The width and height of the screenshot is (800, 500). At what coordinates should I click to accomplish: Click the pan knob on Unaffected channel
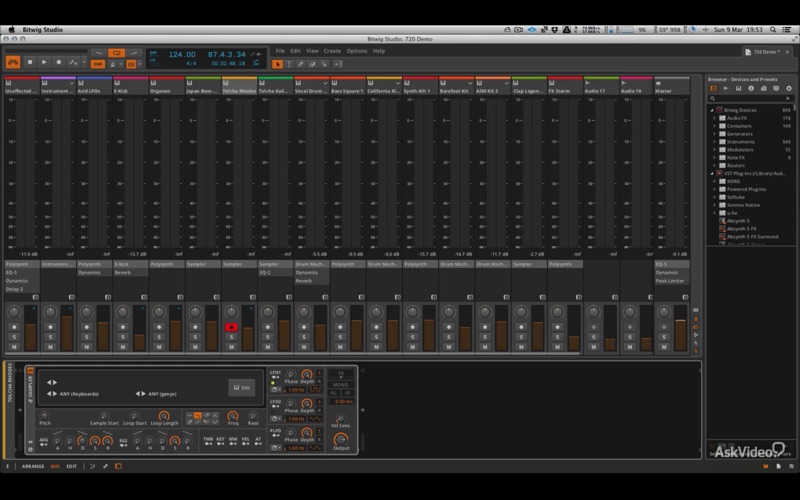click(x=14, y=312)
